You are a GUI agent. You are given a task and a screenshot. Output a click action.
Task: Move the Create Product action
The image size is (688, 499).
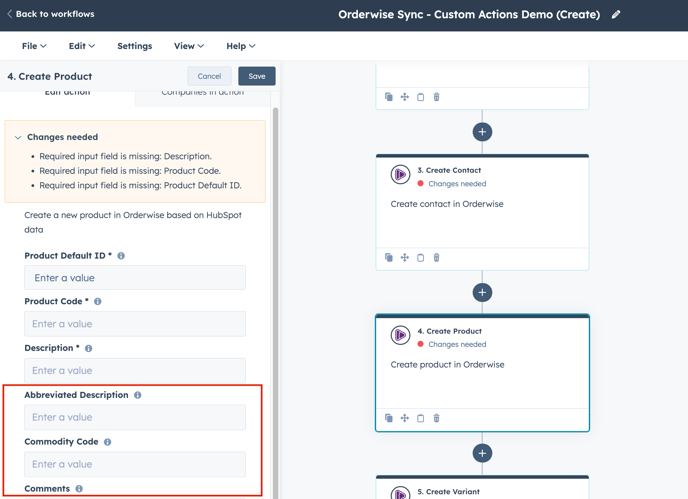[405, 418]
